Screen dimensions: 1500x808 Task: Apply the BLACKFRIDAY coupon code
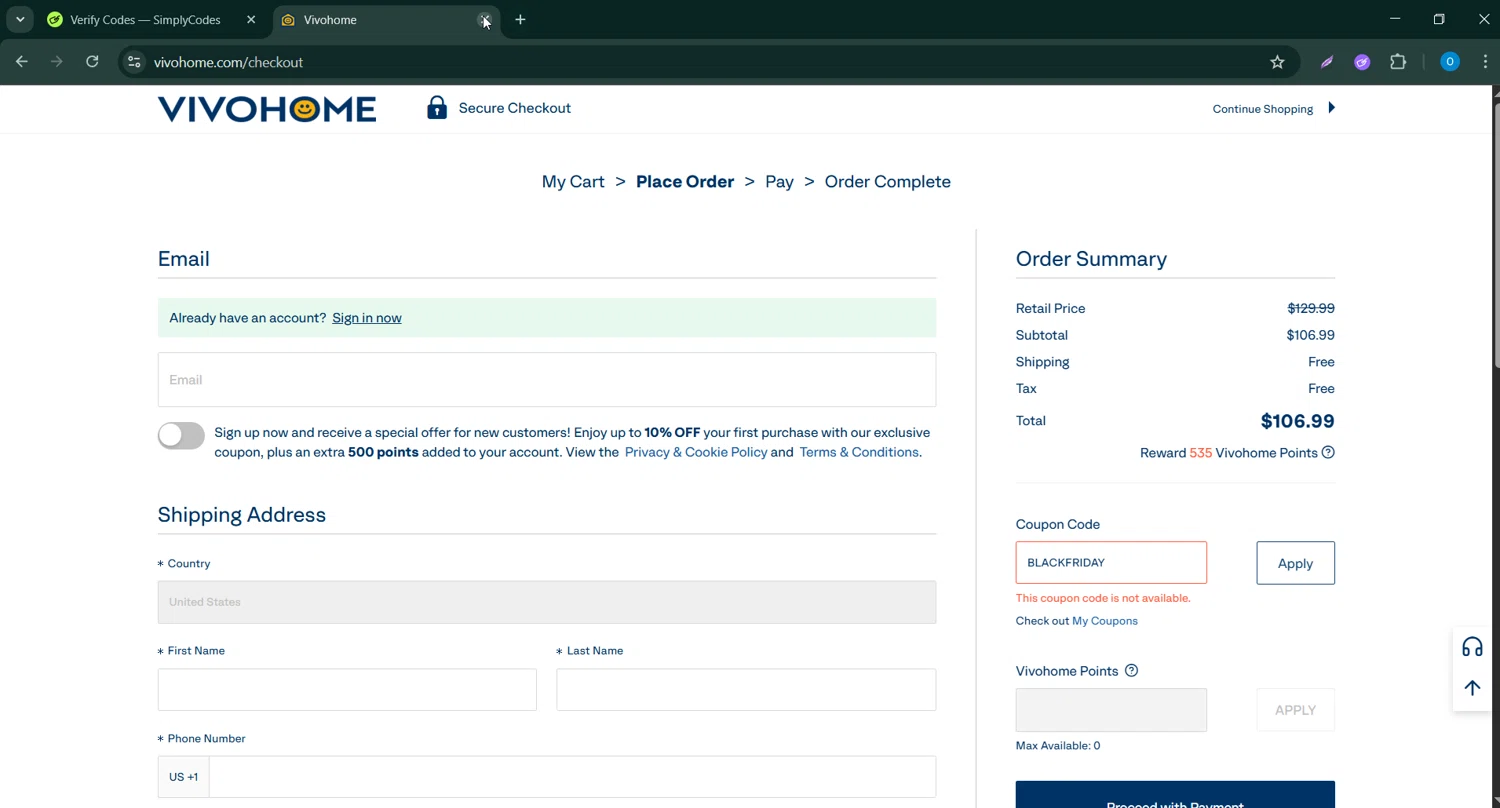[x=1295, y=563]
